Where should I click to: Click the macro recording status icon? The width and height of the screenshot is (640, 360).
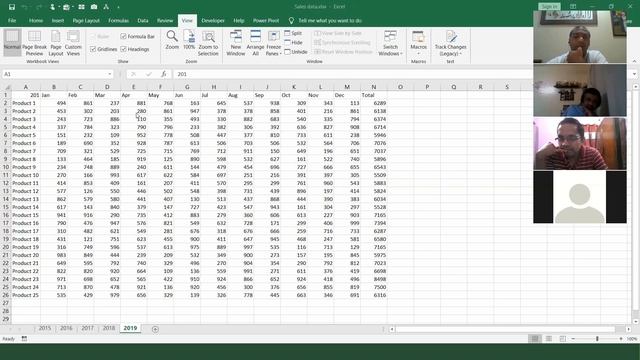(x=24, y=339)
